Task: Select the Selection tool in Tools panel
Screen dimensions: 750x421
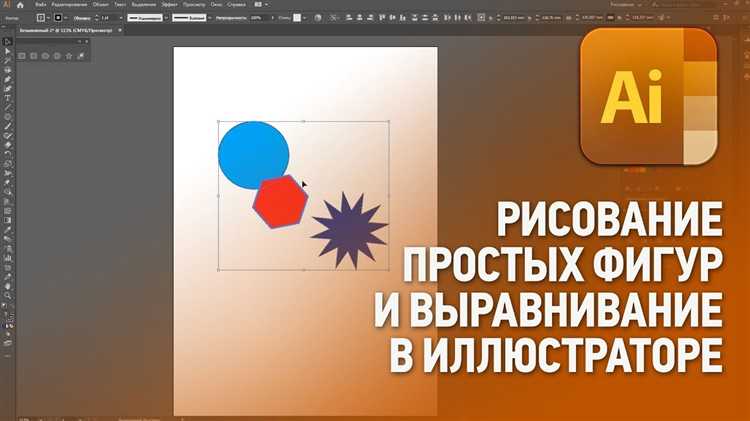Action: click(7, 42)
